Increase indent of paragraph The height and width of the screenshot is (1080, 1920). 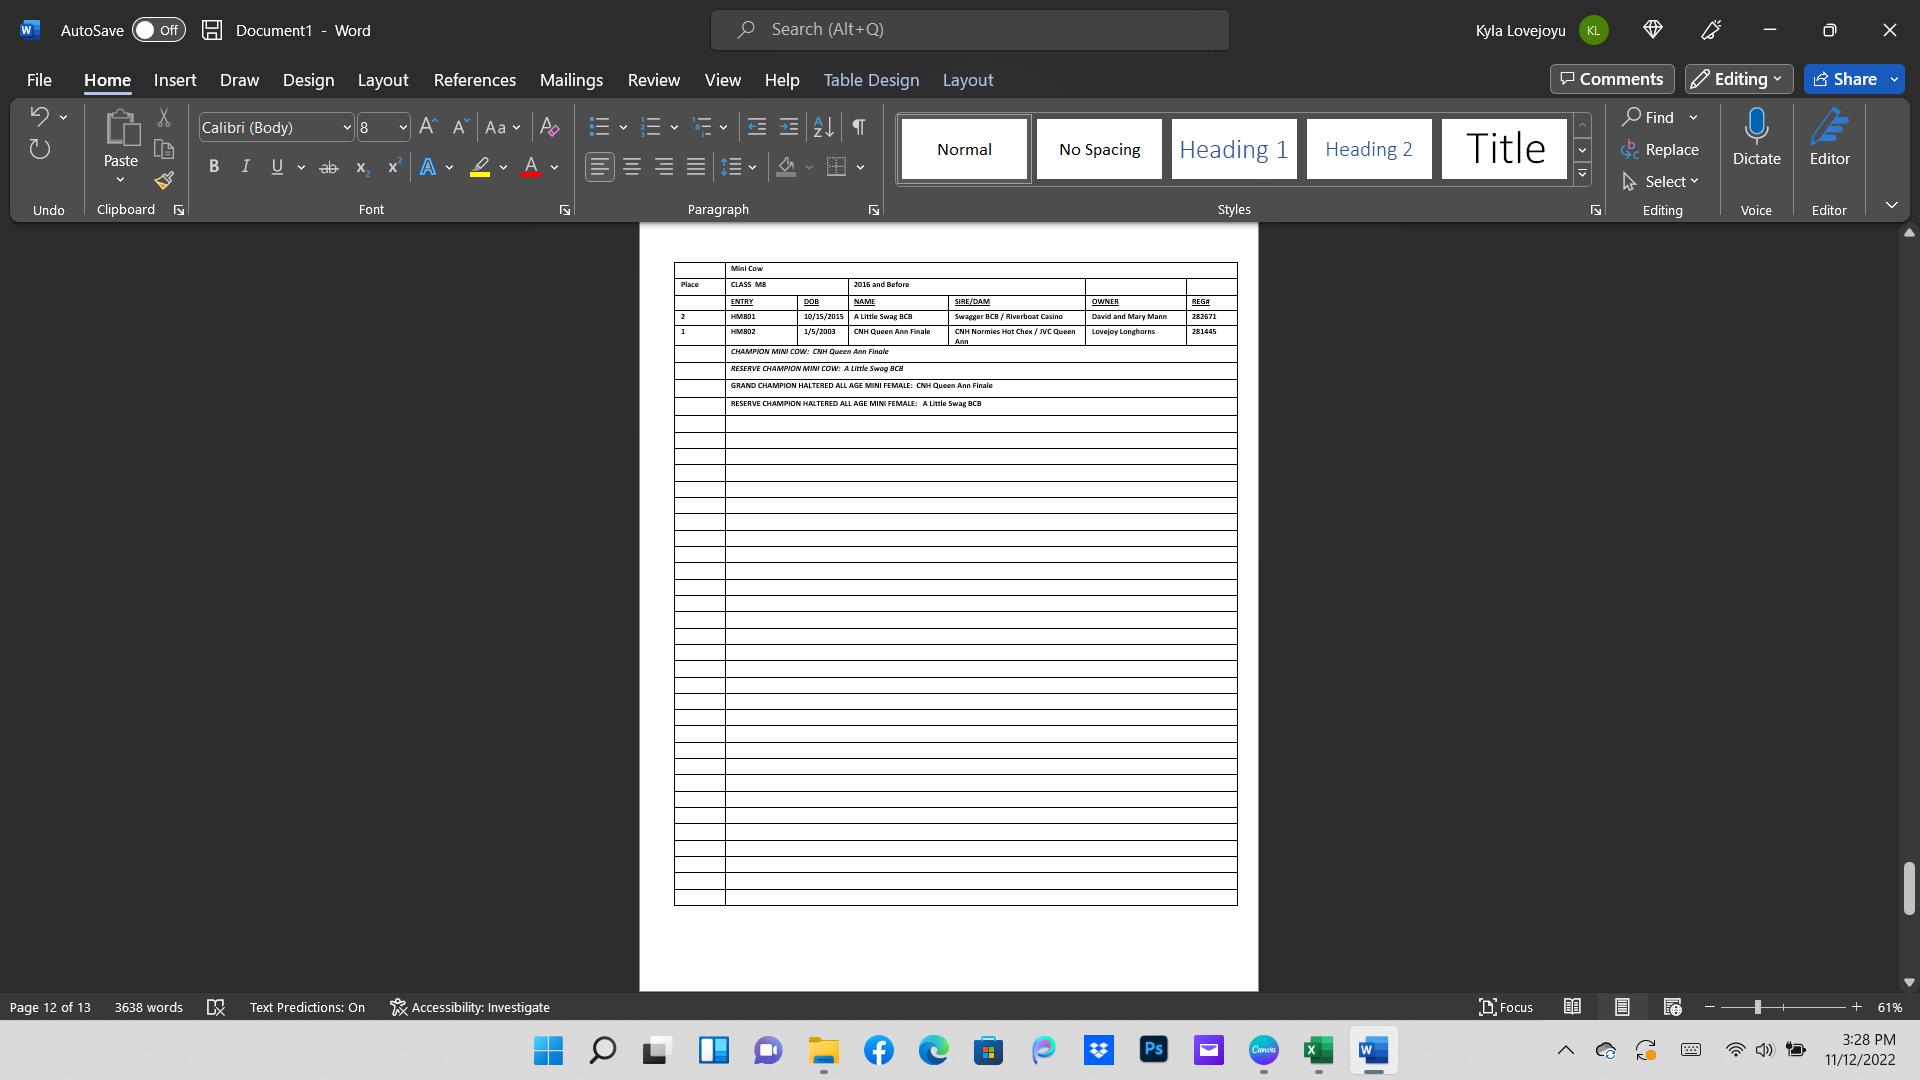pyautogui.click(x=789, y=127)
